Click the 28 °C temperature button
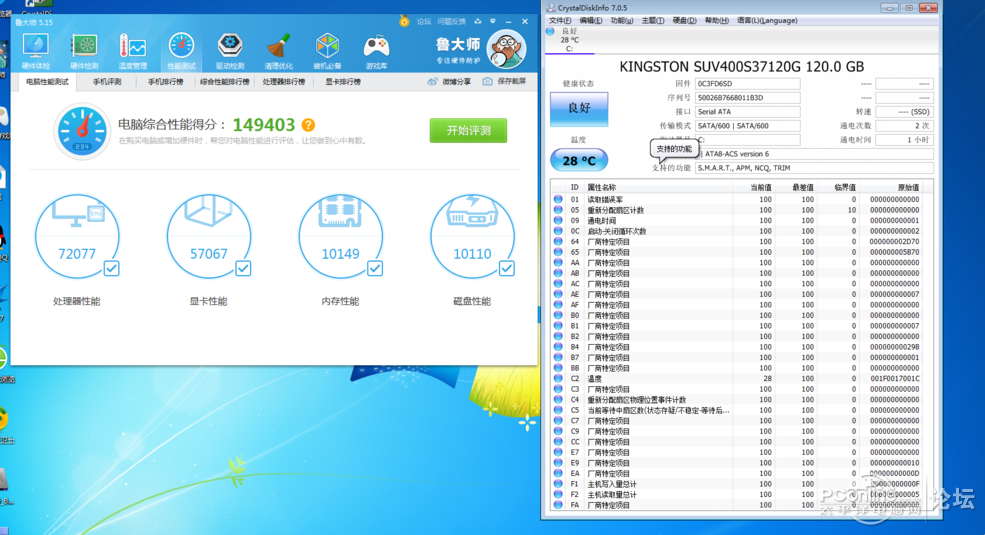Viewport: 985px width, 535px height. click(579, 161)
